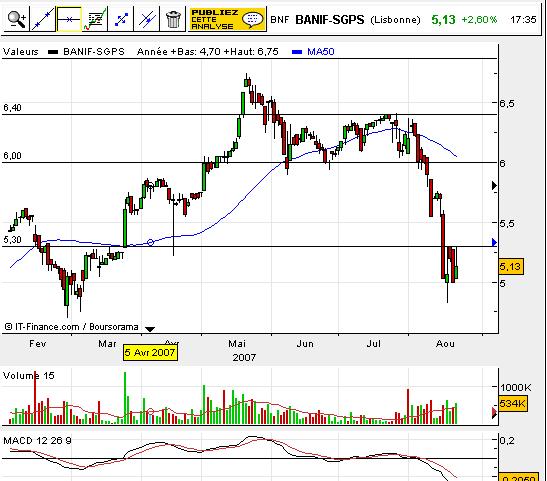
Task: Click the MACD 12 26 9 indicator label
Action: (37, 441)
